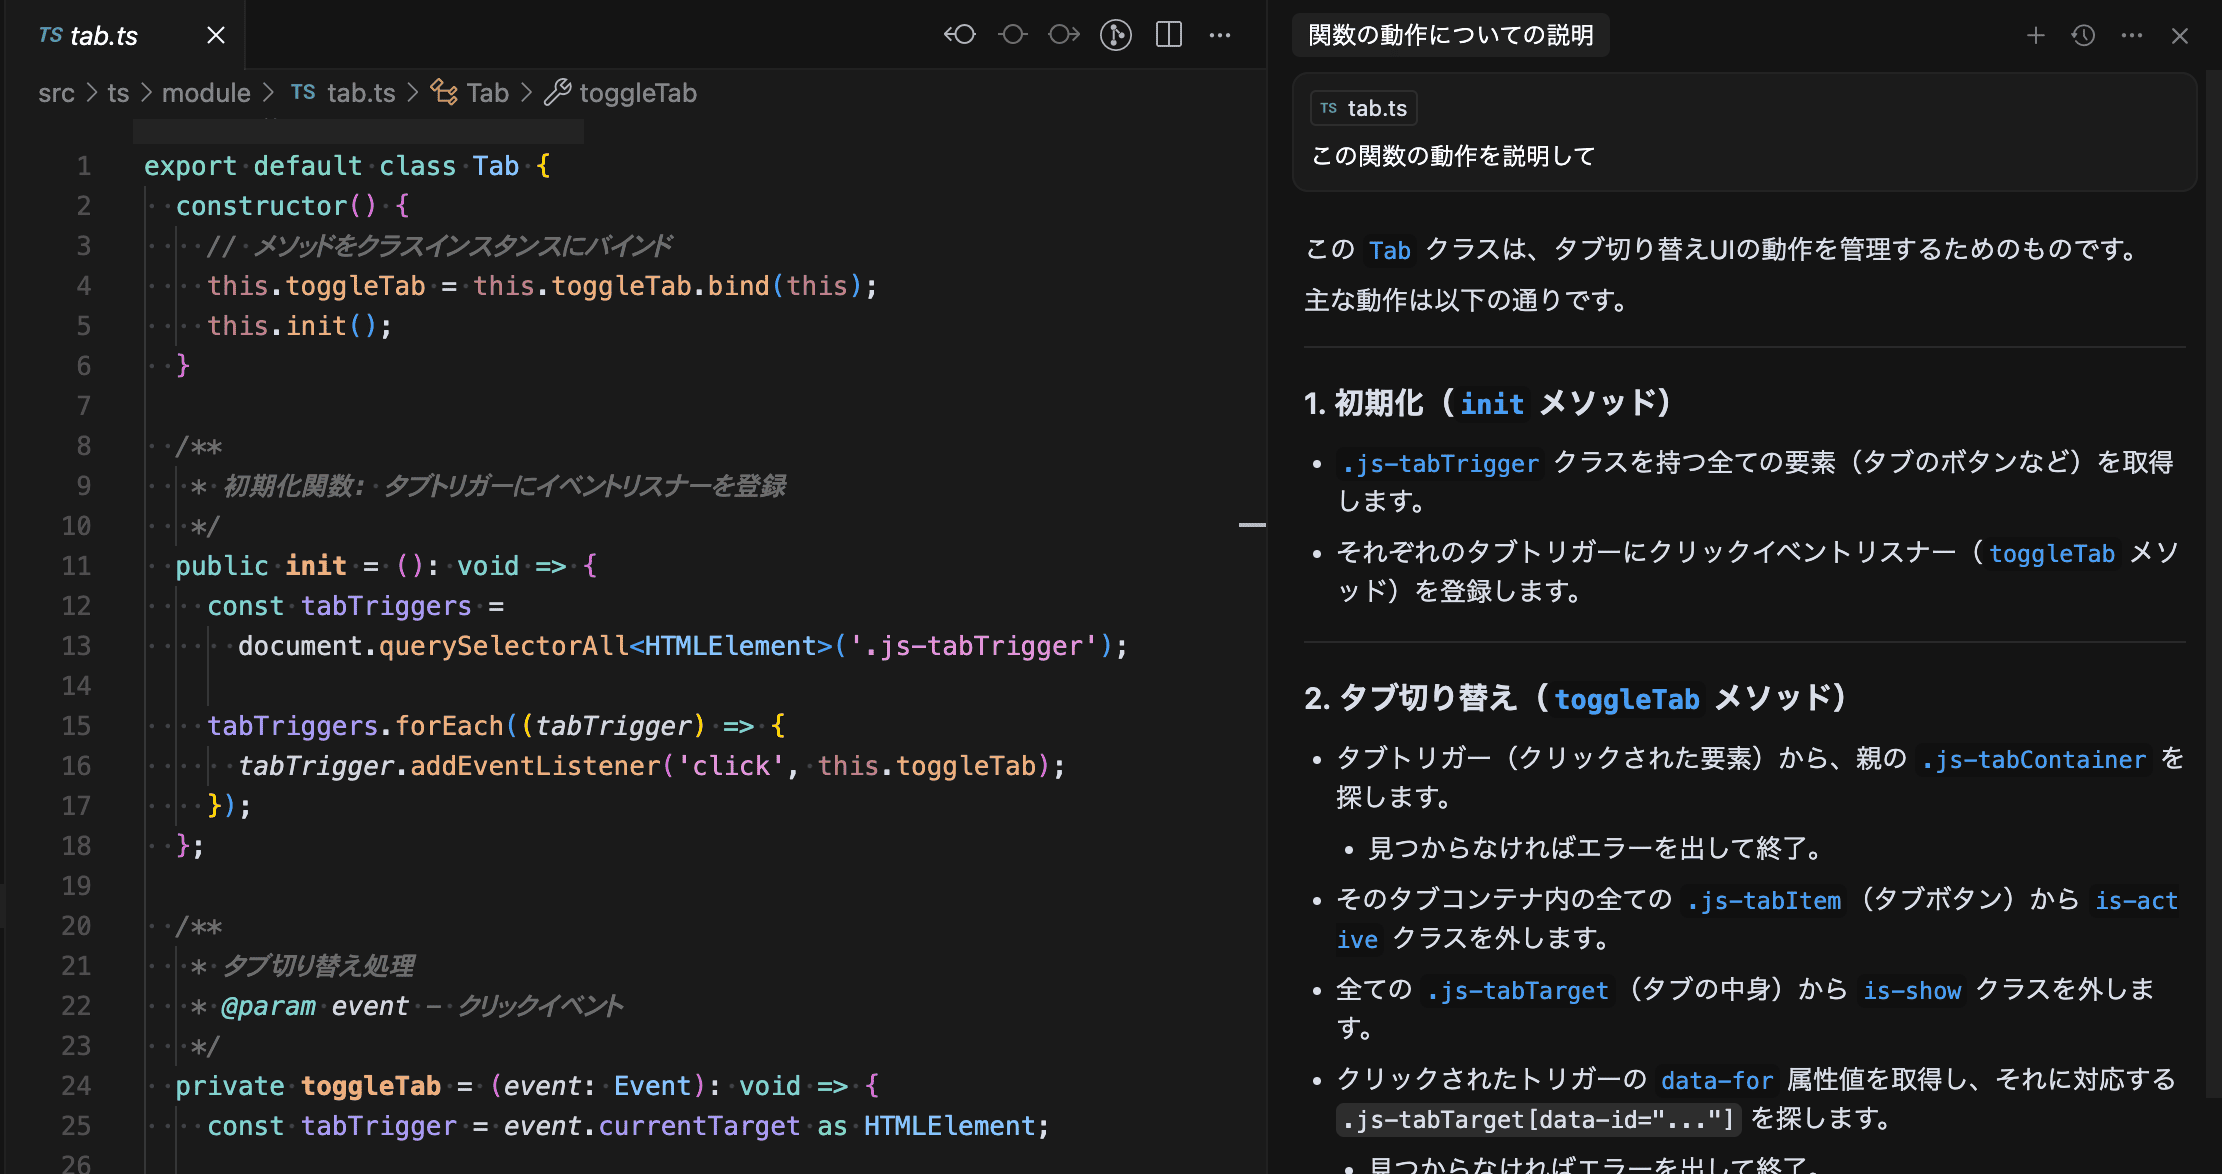Split the editor using the split icon
This screenshot has width=2222, height=1174.
click(x=1168, y=34)
